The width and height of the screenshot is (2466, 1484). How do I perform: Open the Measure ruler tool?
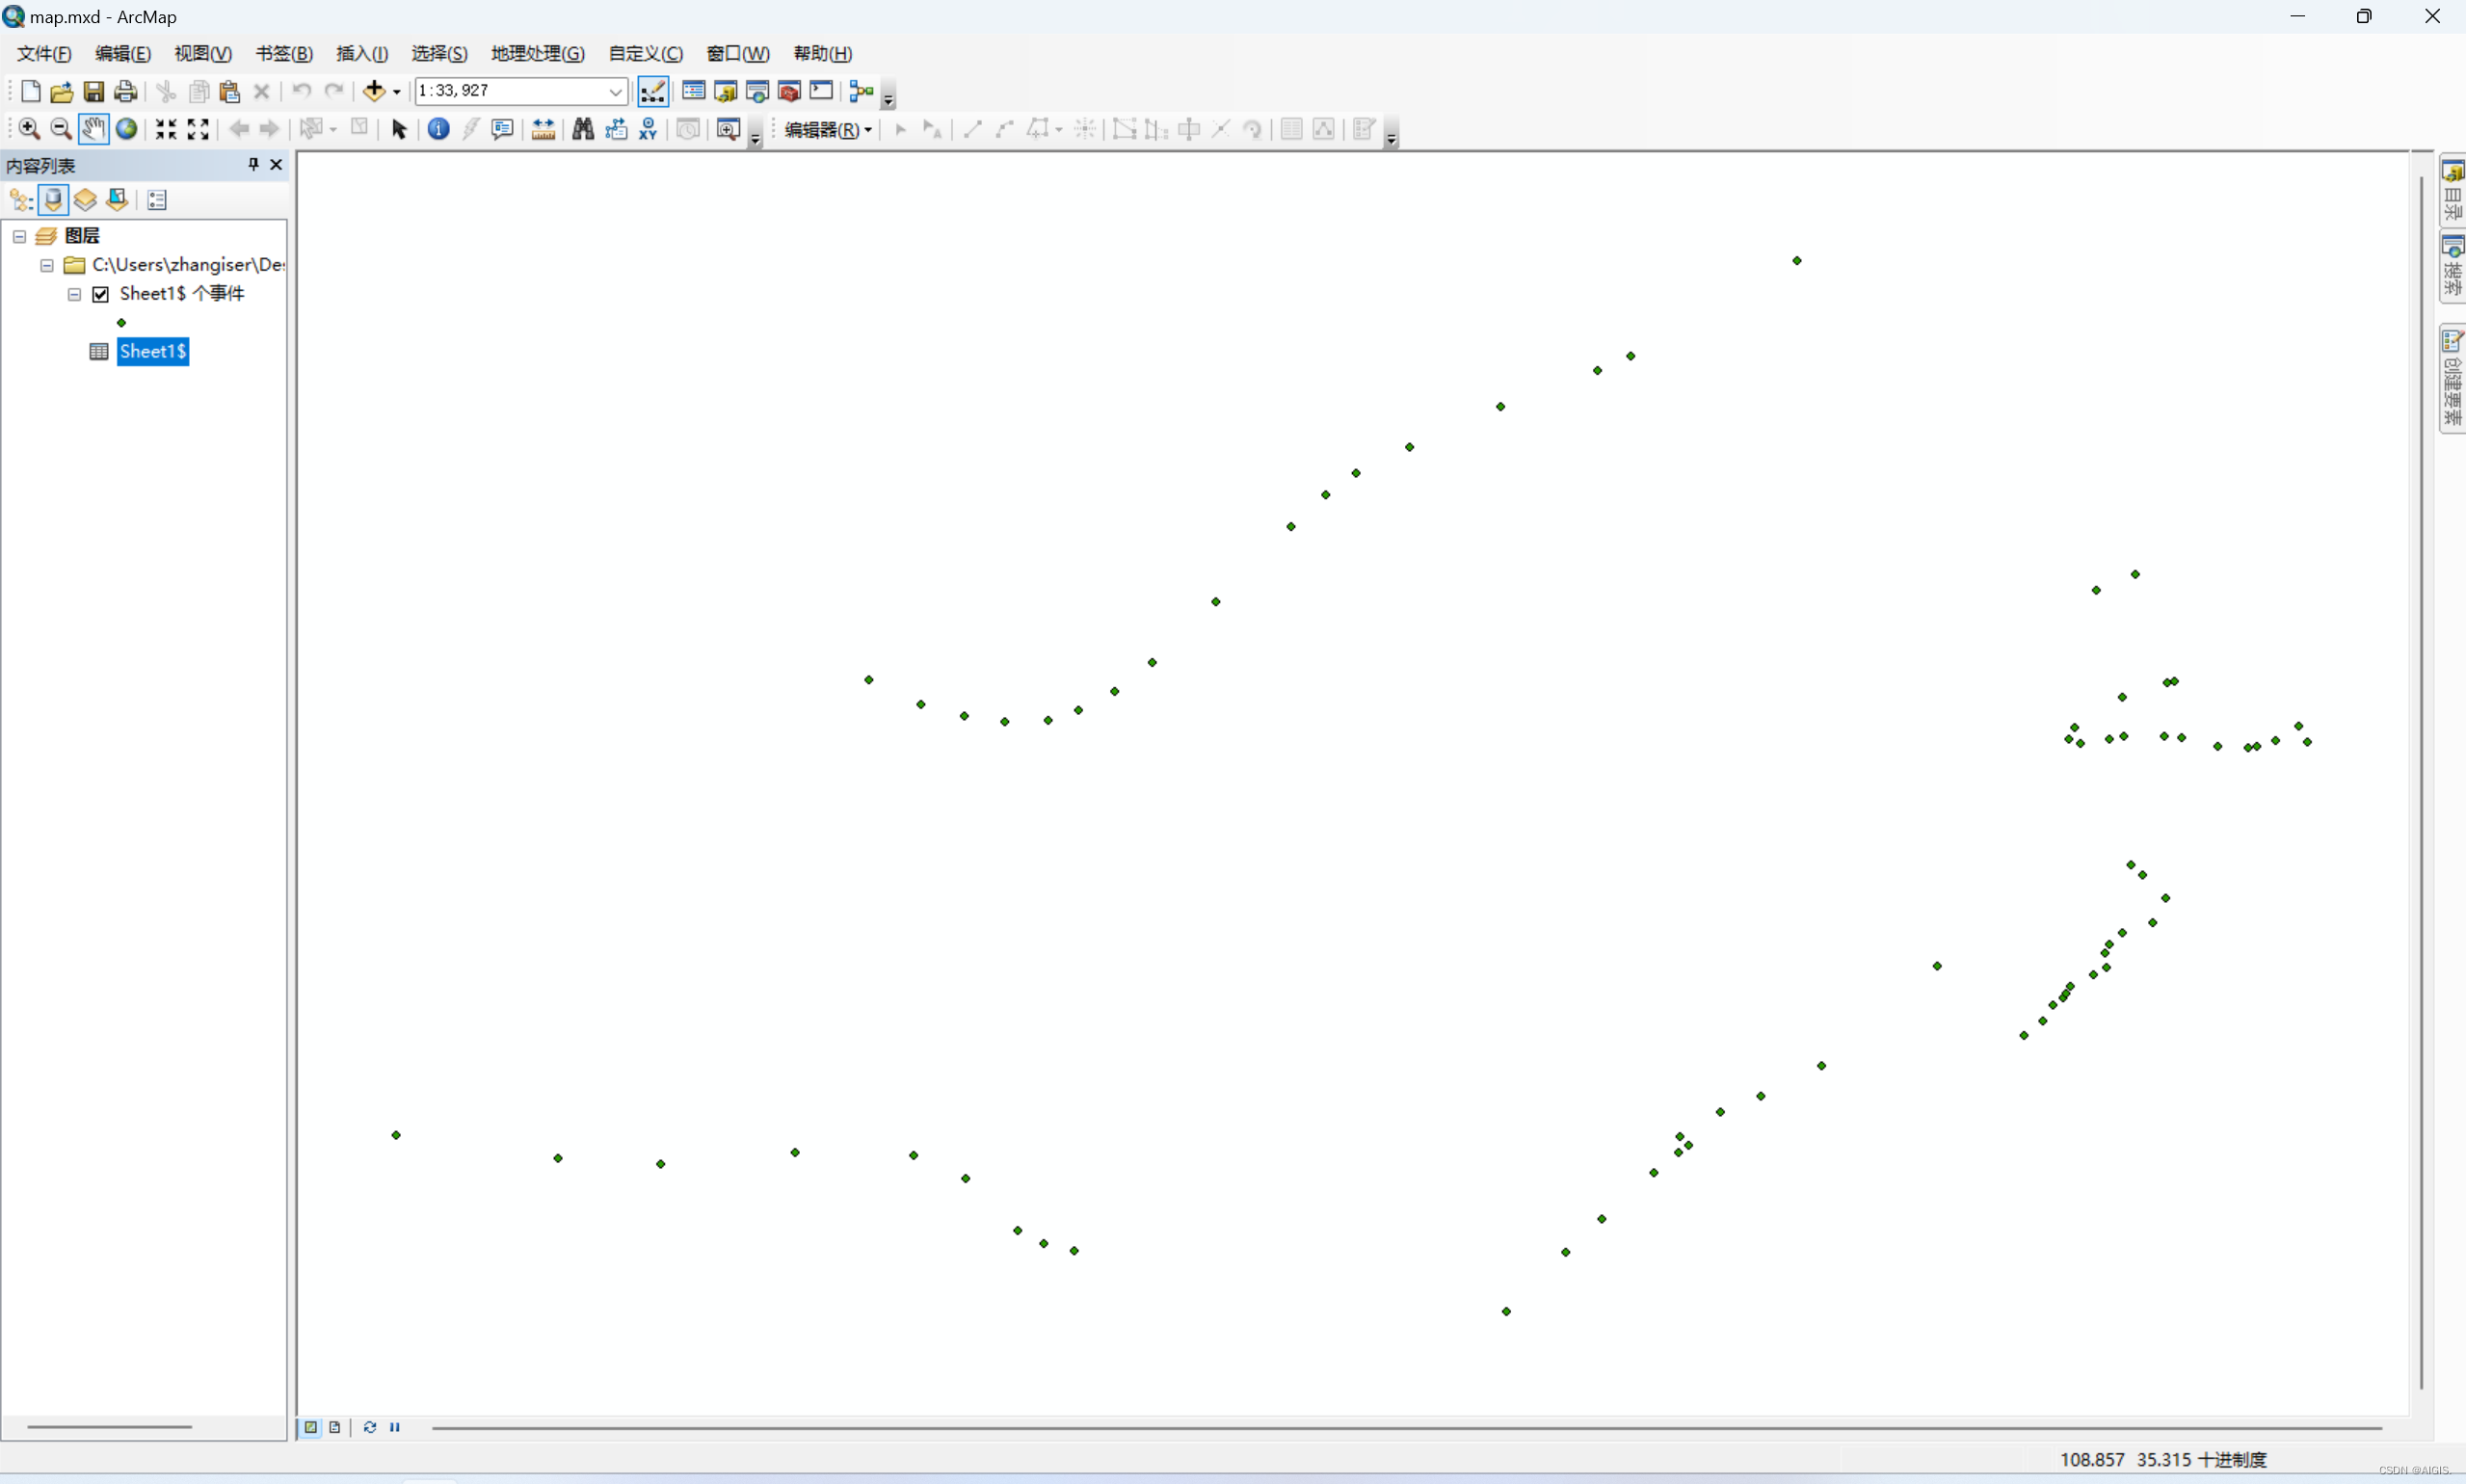[543, 129]
